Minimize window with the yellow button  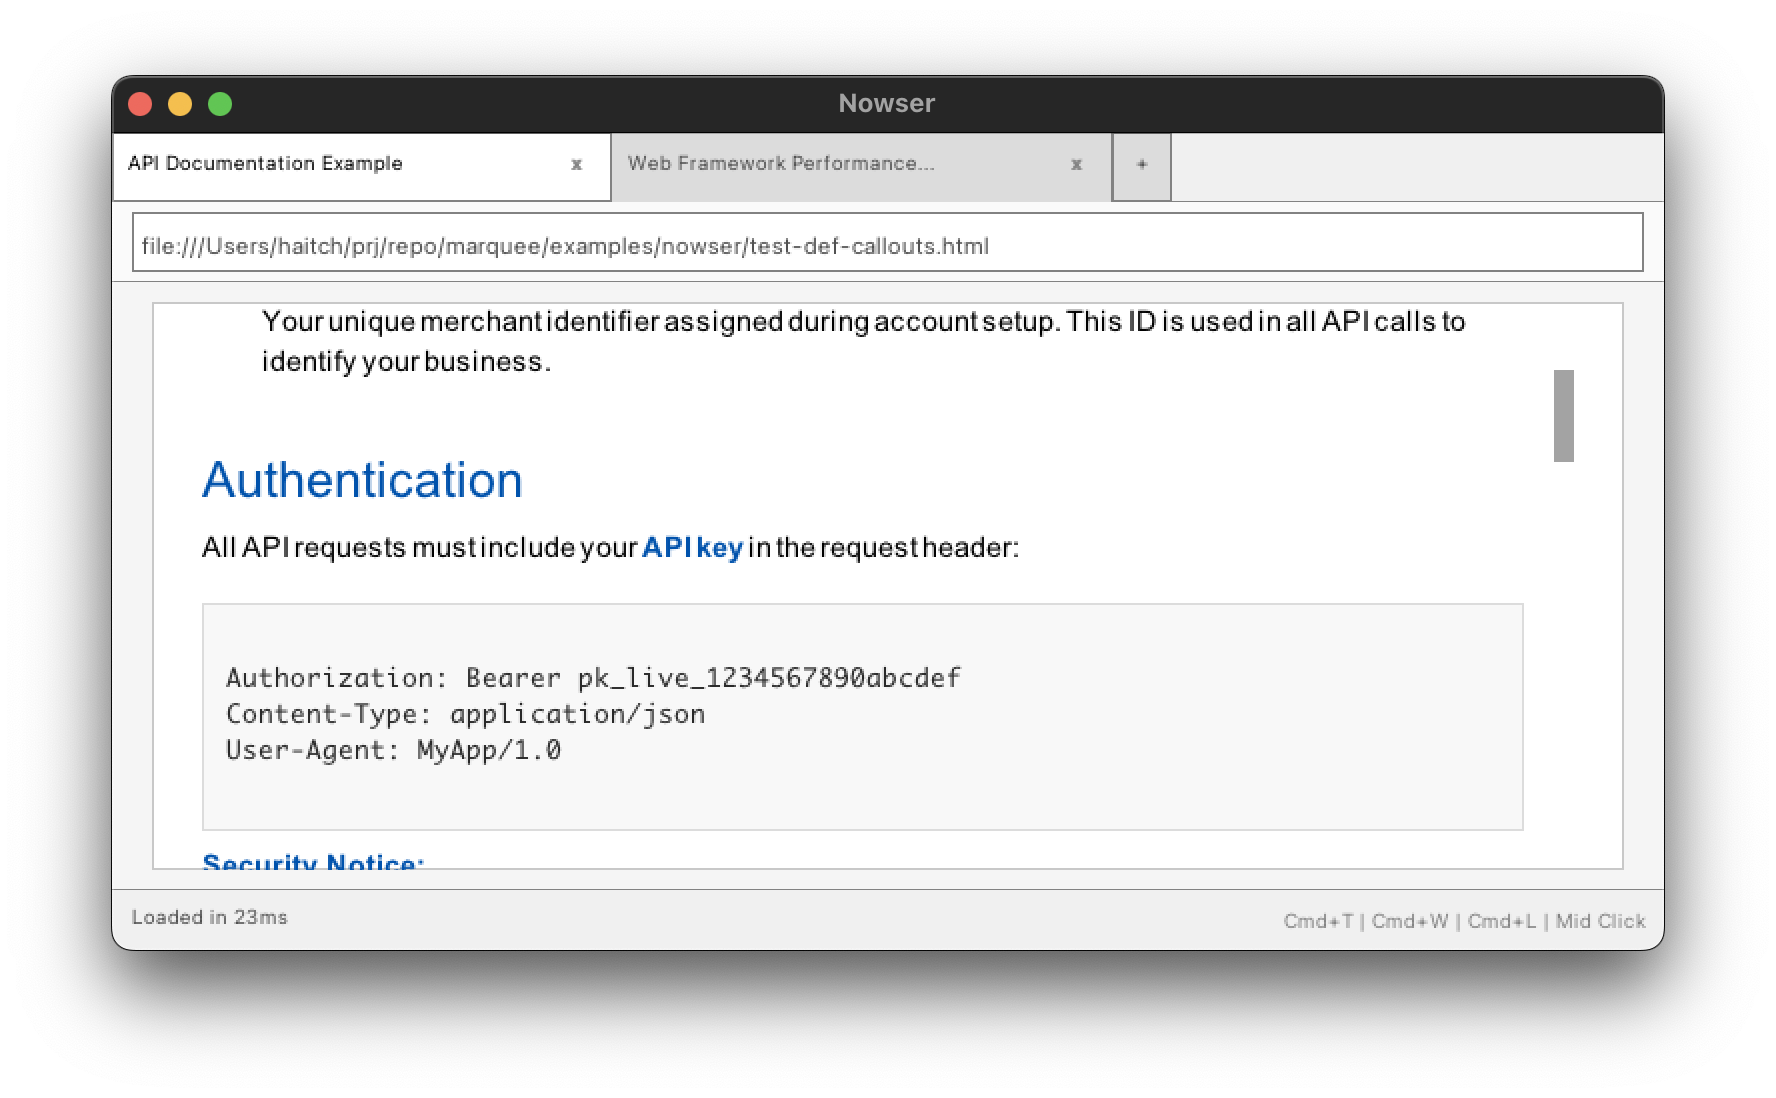tap(180, 104)
